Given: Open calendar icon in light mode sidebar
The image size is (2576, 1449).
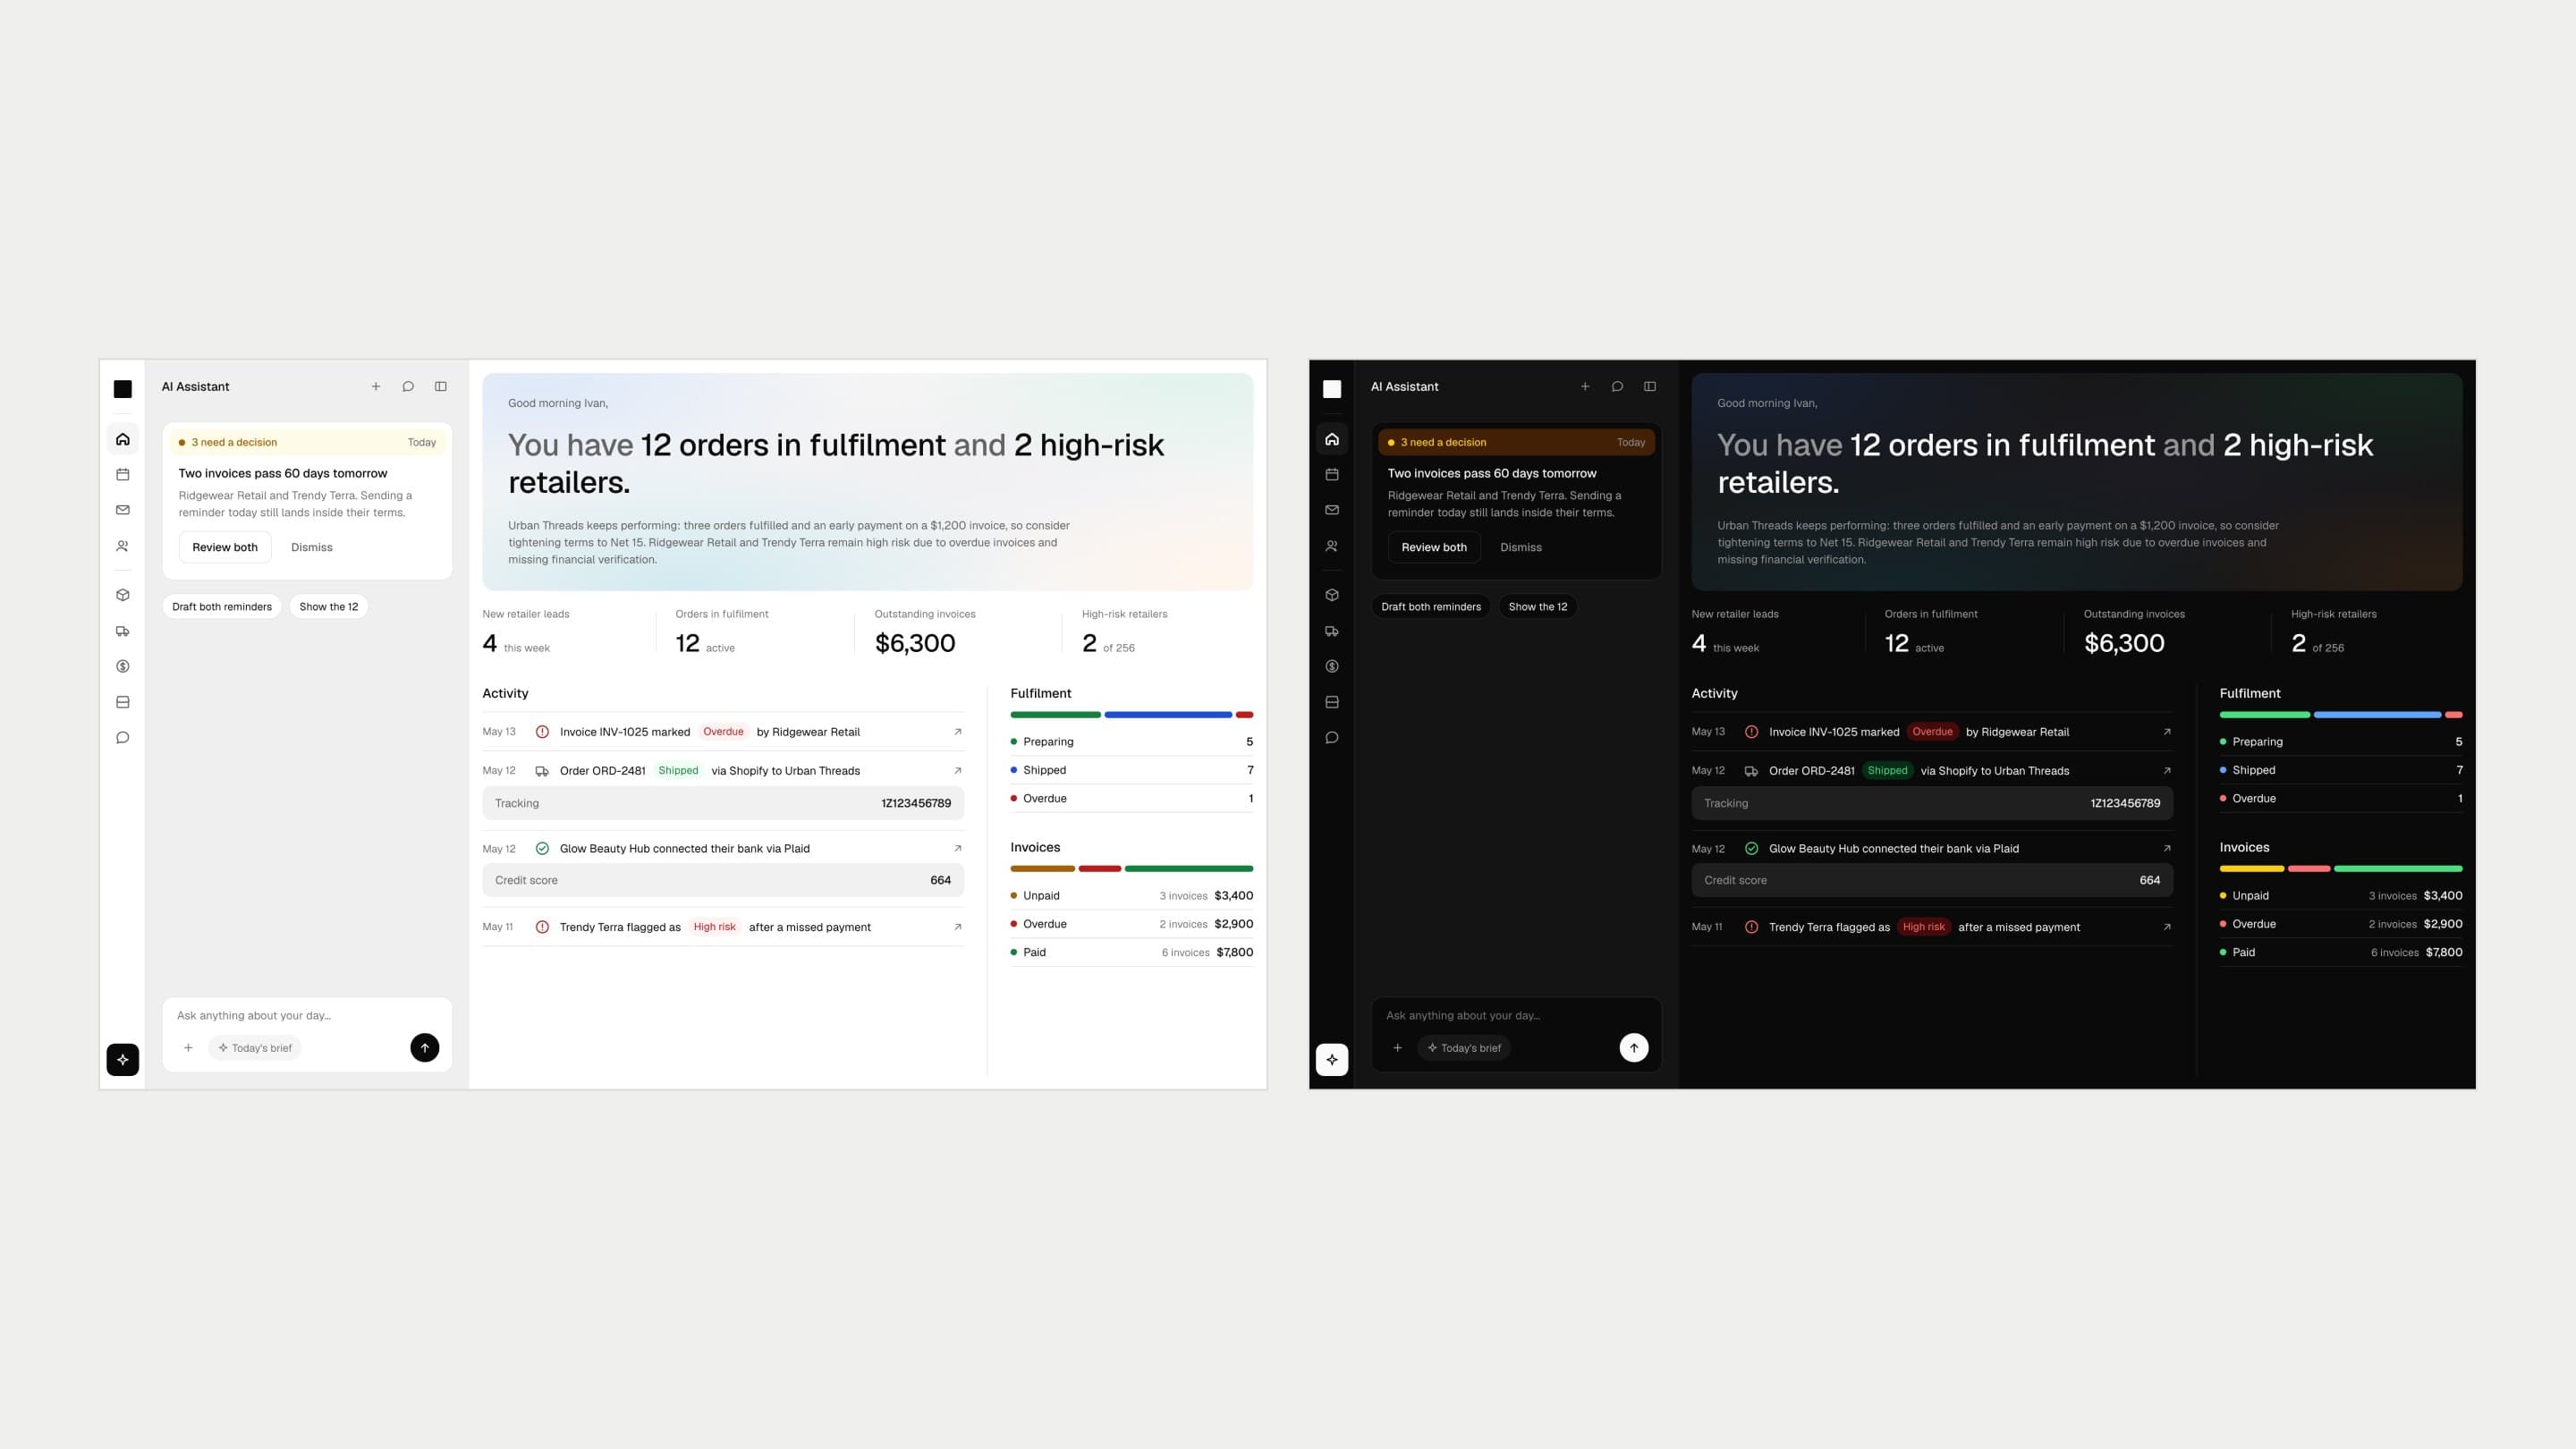Looking at the screenshot, I should [x=123, y=474].
